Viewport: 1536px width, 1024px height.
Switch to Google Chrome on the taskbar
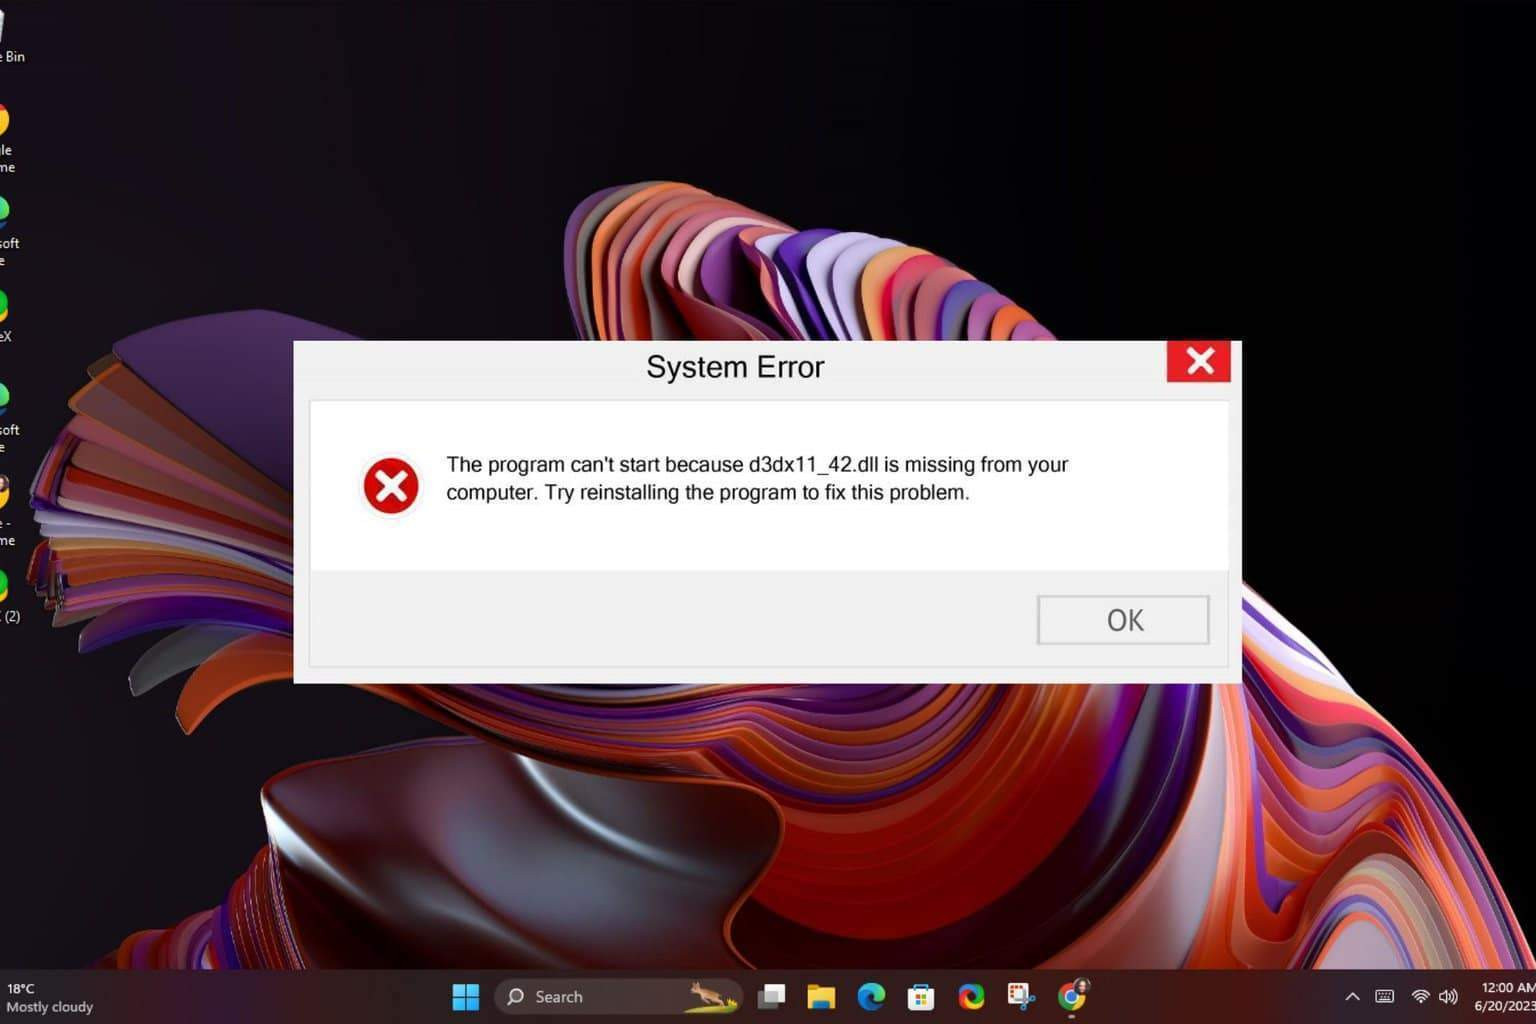pyautogui.click(x=1072, y=996)
